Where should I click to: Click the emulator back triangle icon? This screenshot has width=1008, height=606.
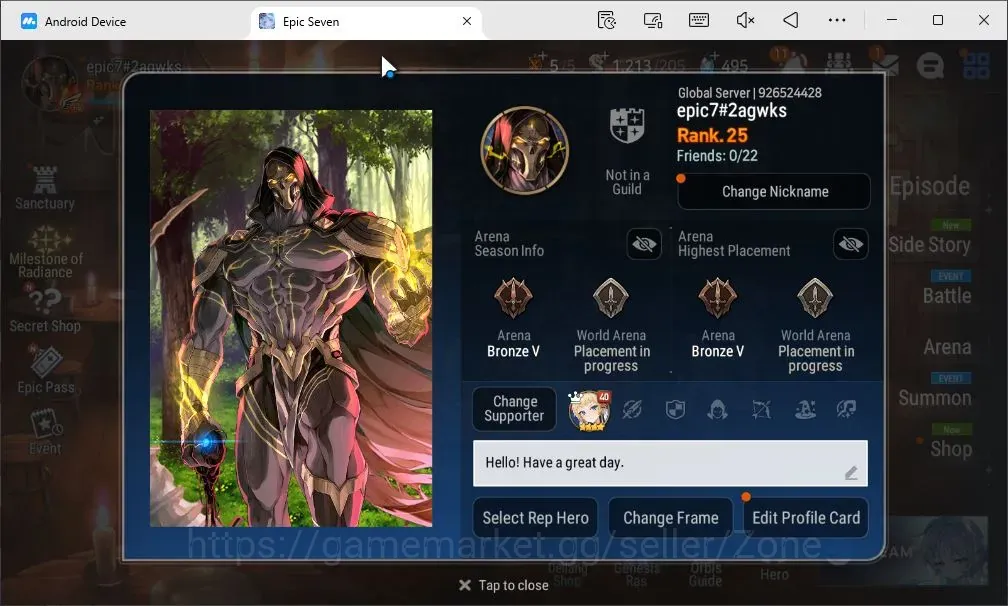click(791, 21)
